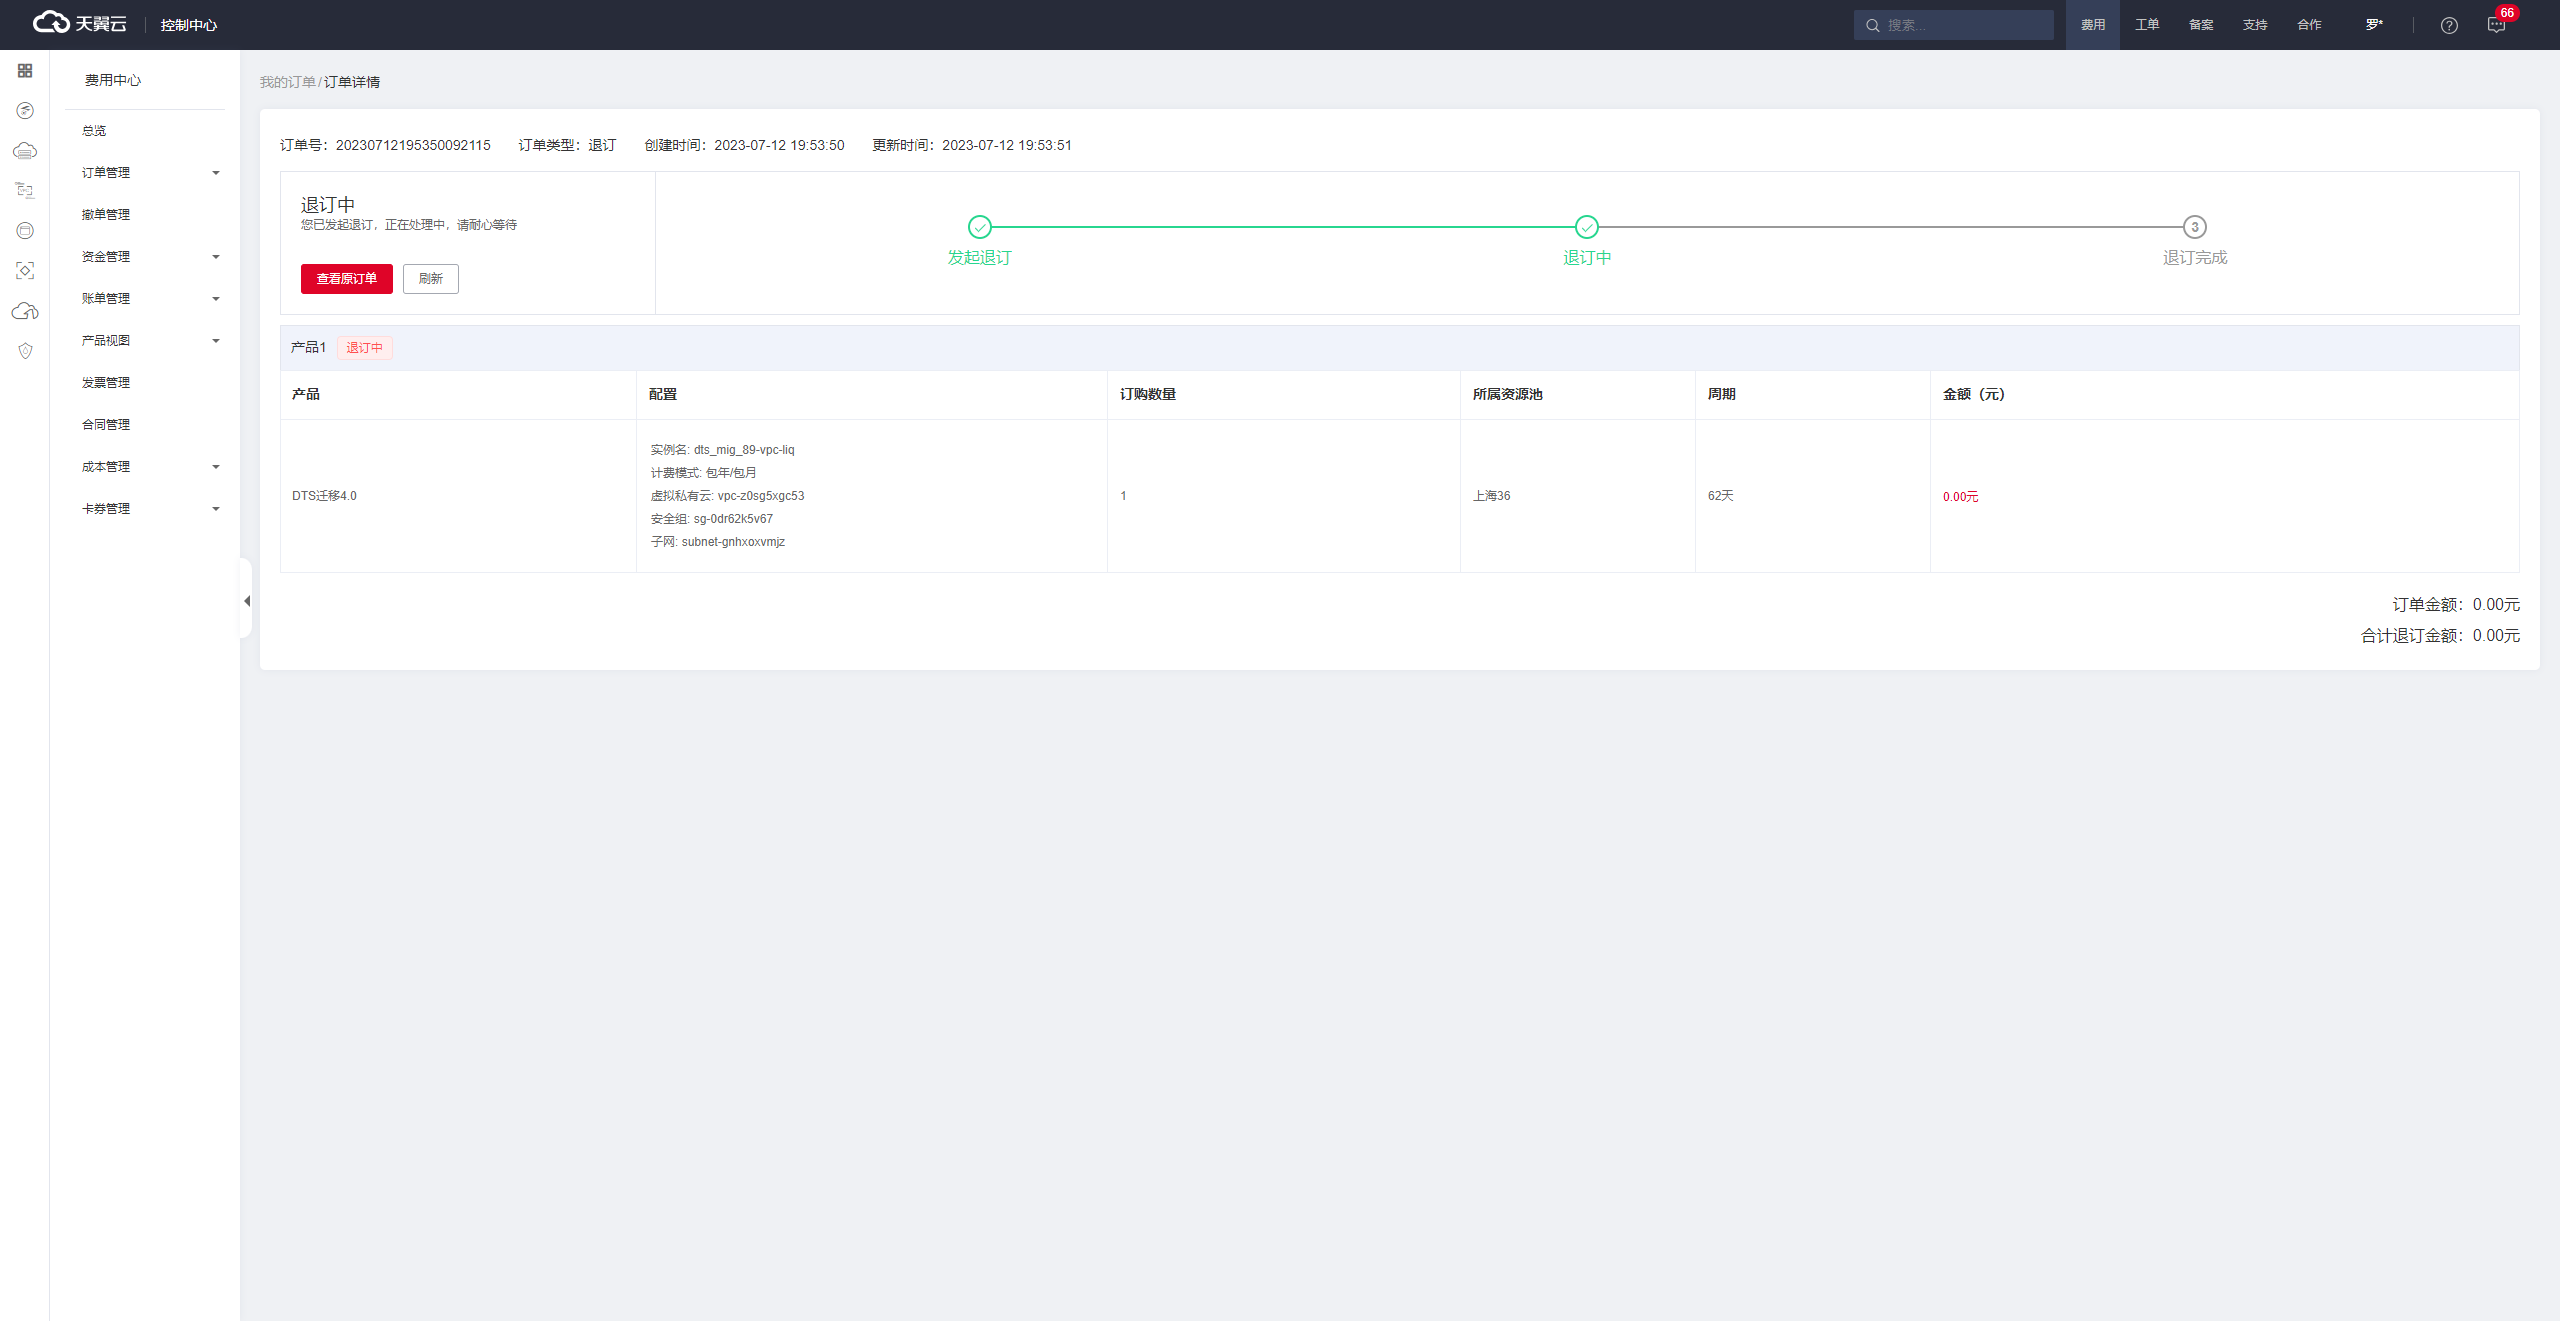Expand the 成本管理 section
The height and width of the screenshot is (1321, 2560).
coord(150,467)
